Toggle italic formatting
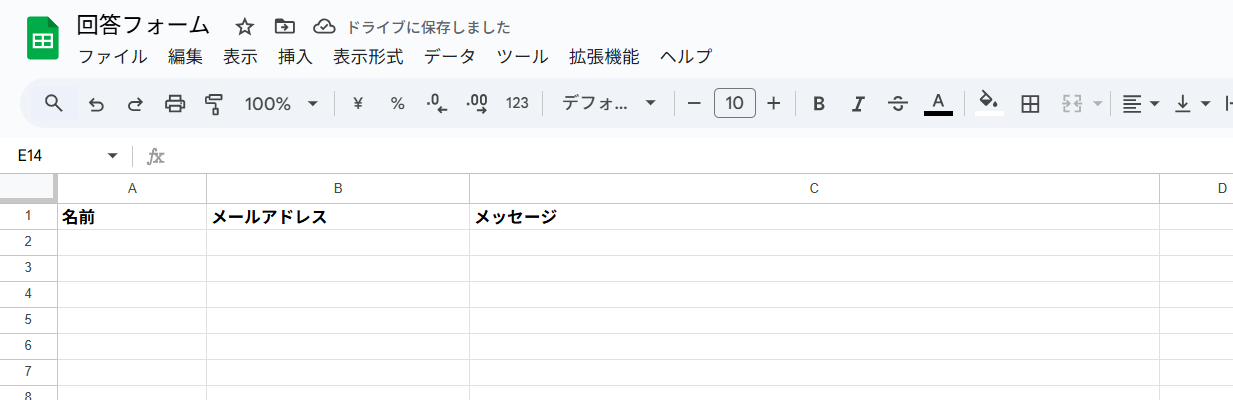Screen dimensions: 1233x400 (x=858, y=103)
